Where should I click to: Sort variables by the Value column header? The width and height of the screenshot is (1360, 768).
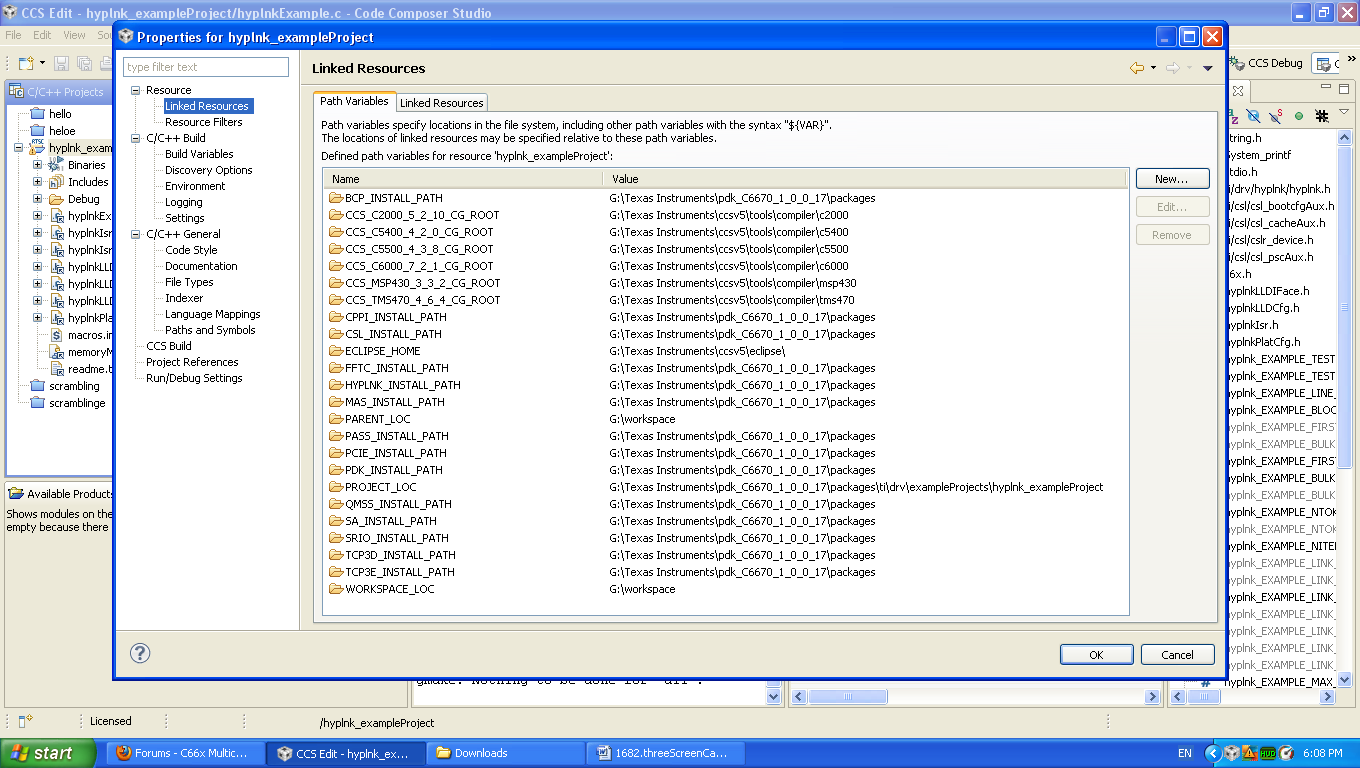point(865,179)
